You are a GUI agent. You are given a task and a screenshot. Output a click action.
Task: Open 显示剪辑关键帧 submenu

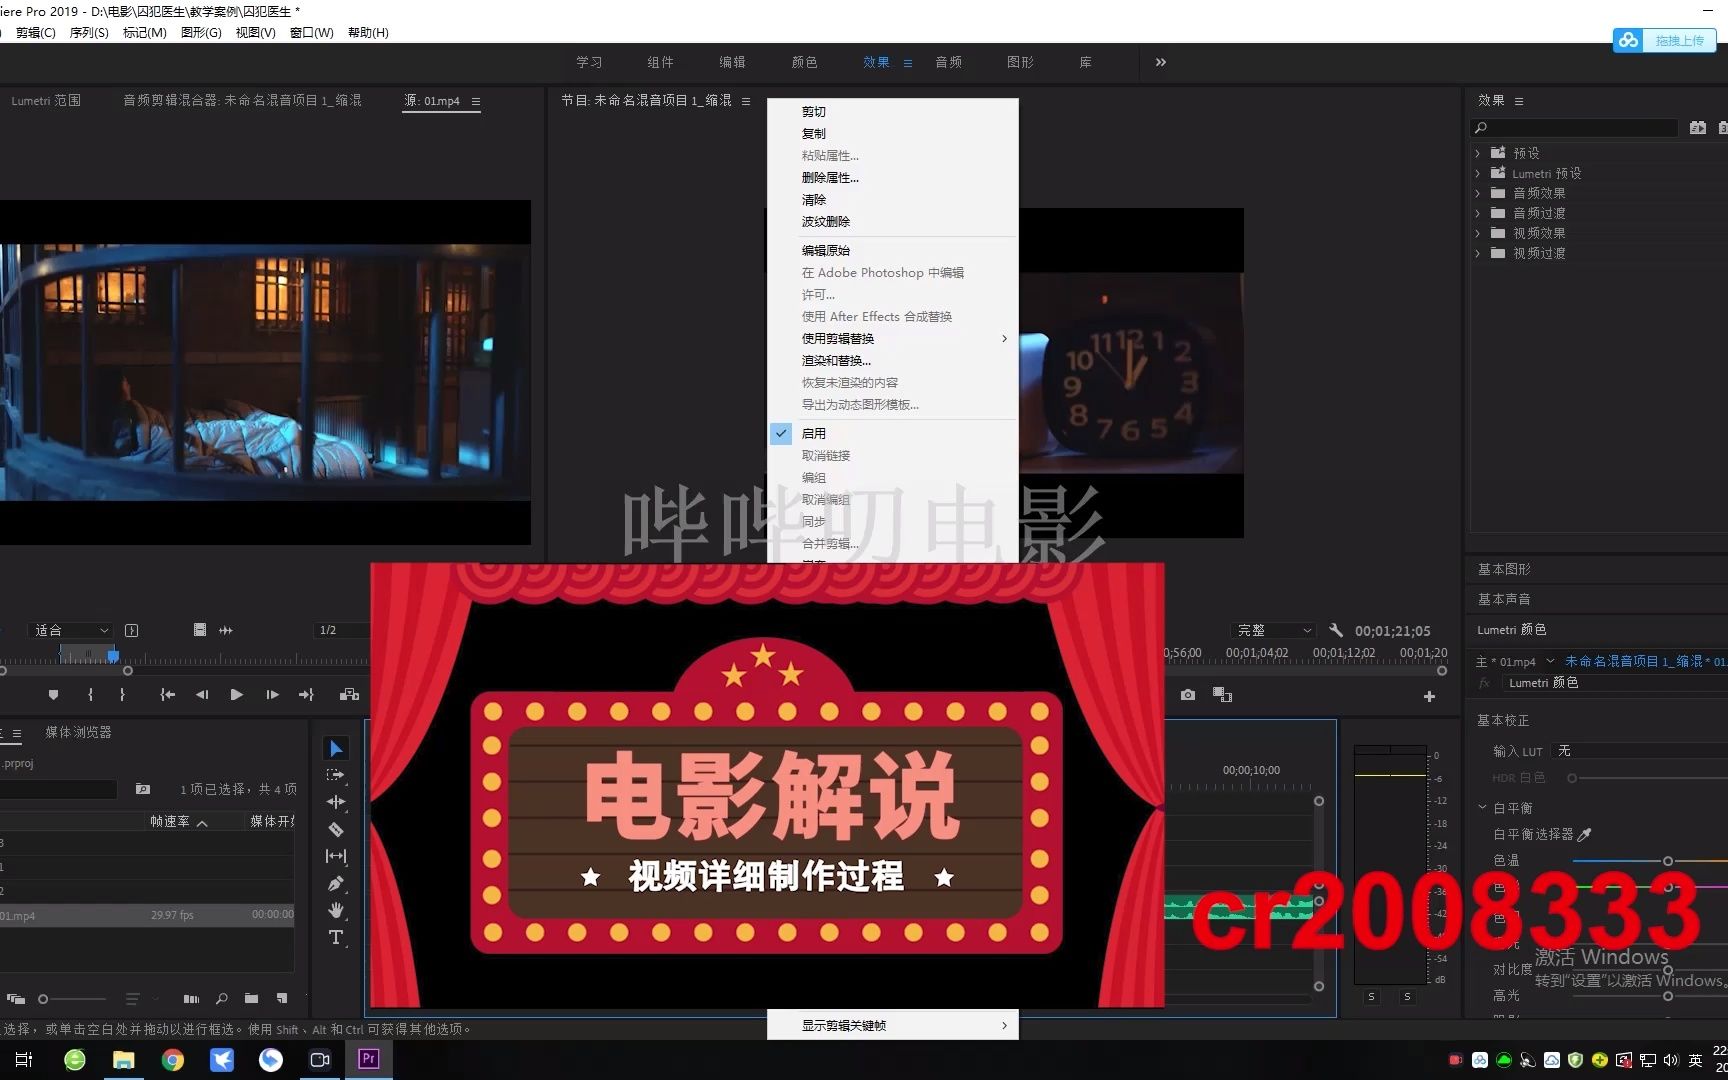tap(893, 1025)
